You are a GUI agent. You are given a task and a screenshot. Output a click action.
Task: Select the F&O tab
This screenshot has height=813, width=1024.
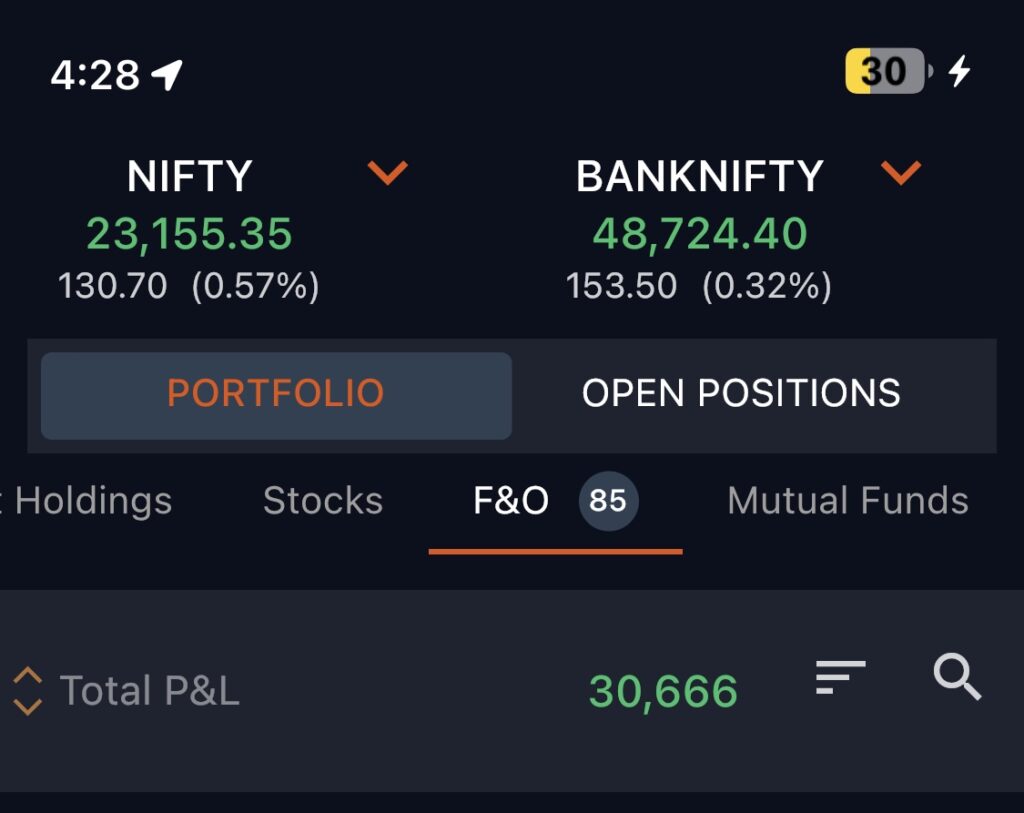(511, 501)
